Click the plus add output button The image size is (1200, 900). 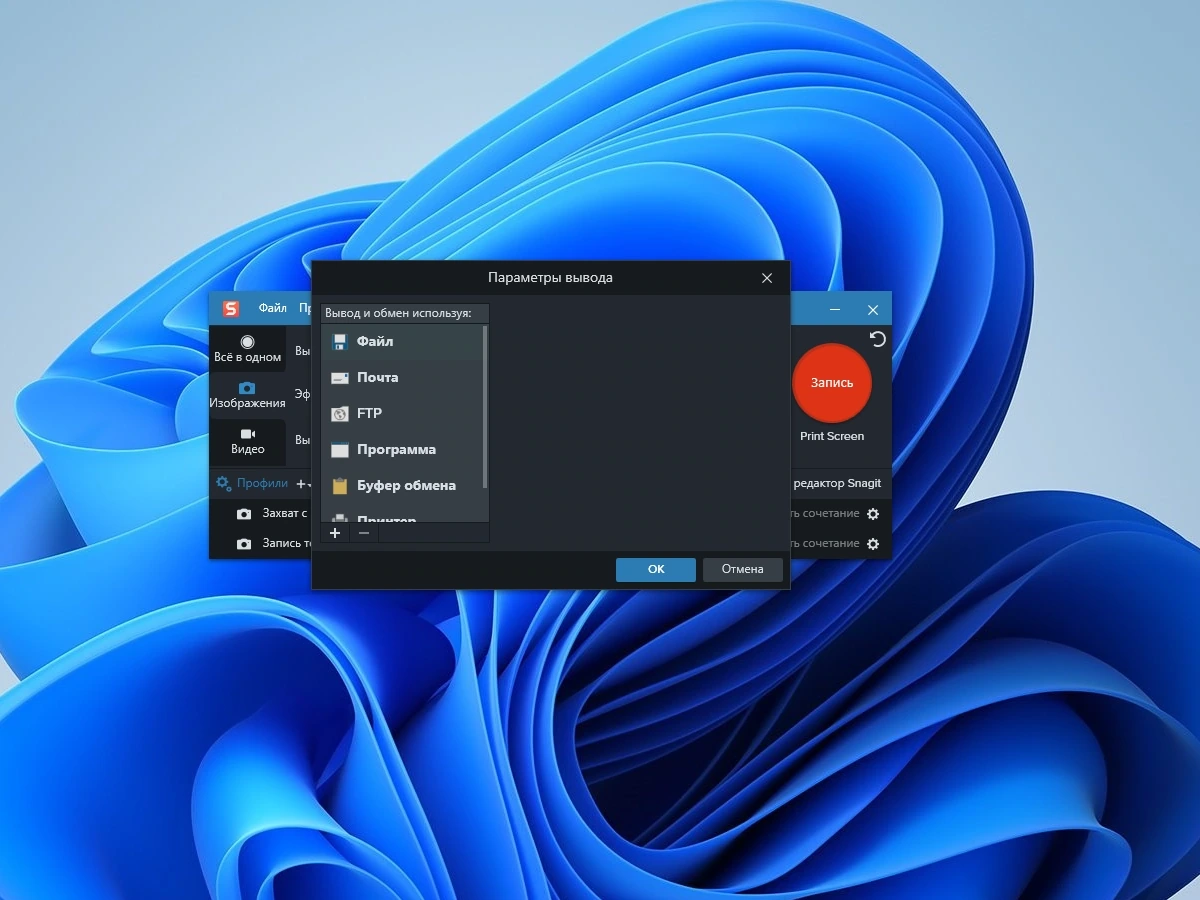(x=335, y=533)
